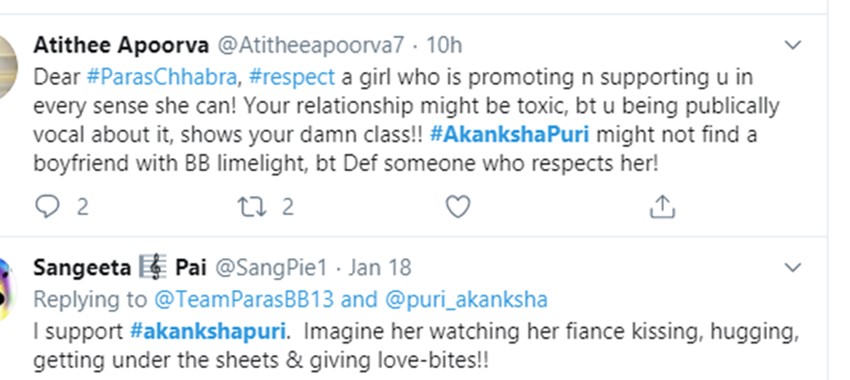Visit the @puri_akanksha mention
This screenshot has width=850, height=380.
click(x=466, y=299)
